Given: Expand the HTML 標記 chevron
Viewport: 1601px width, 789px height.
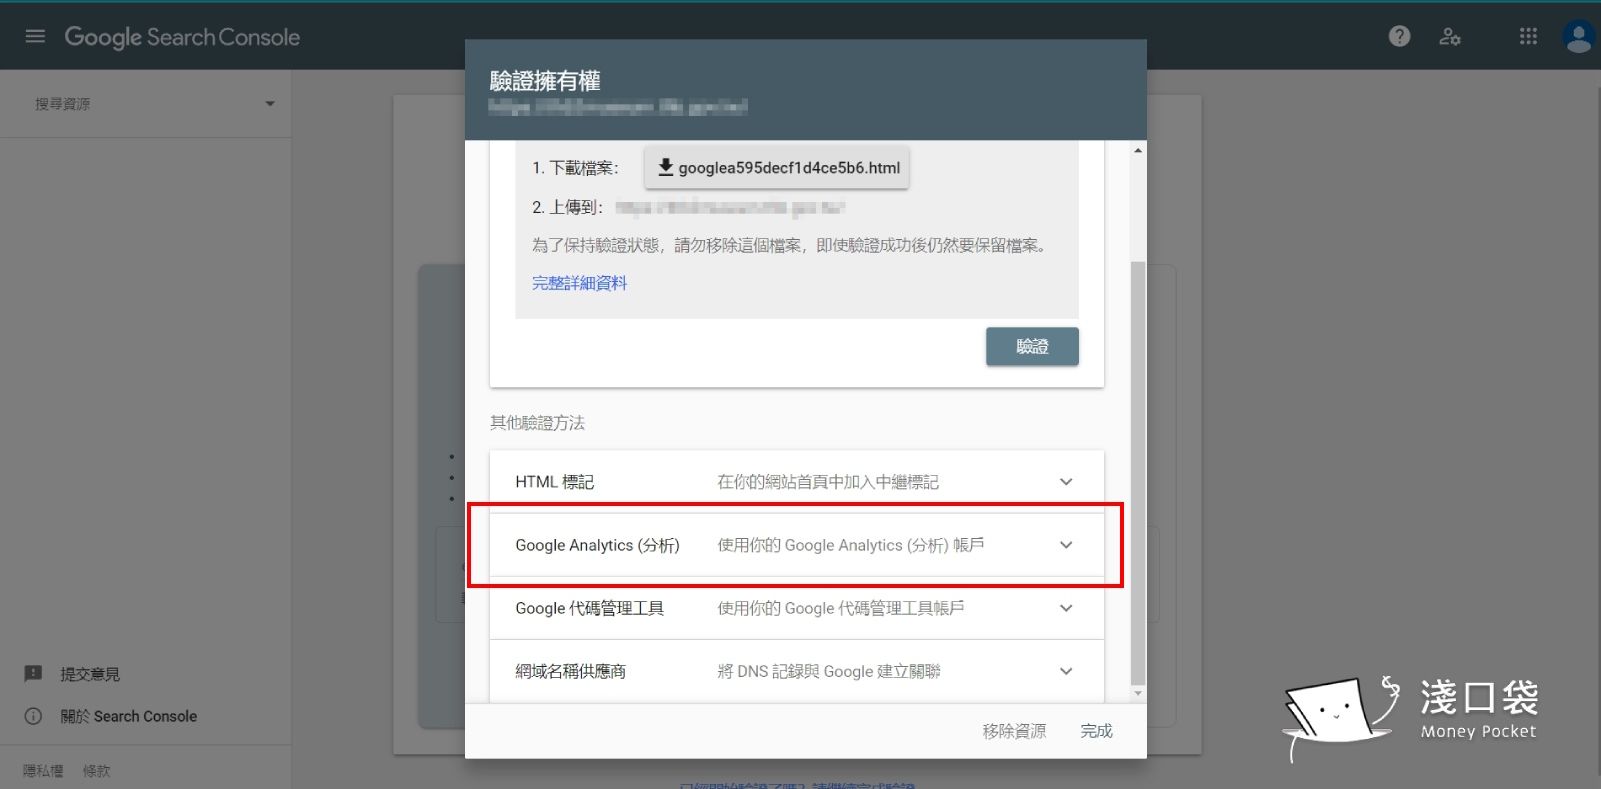Looking at the screenshot, I should [x=1066, y=482].
